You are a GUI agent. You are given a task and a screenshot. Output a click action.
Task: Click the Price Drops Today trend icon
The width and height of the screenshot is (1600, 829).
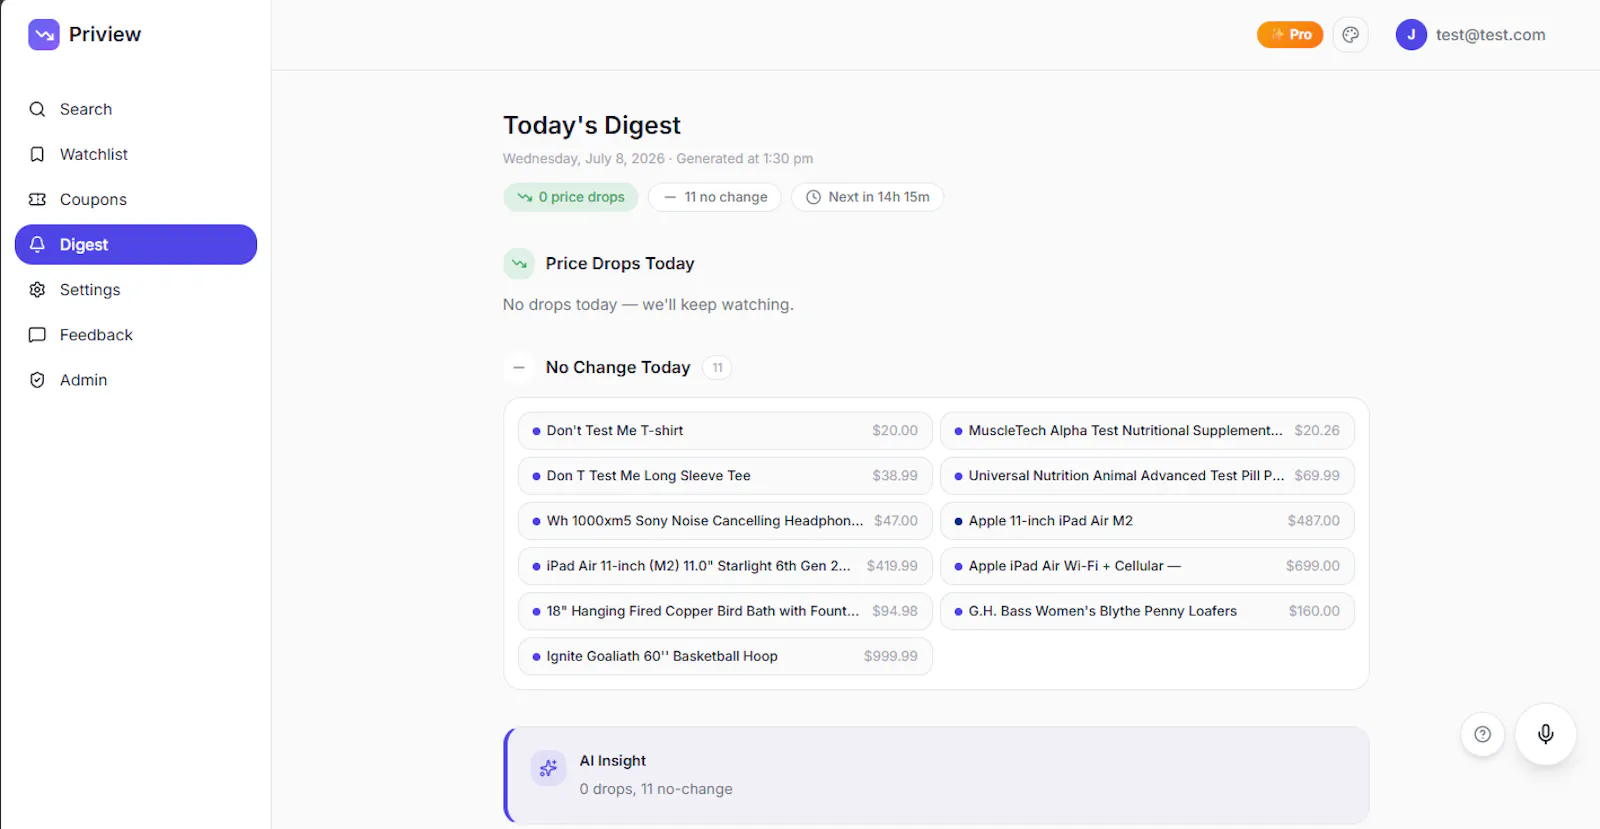[519, 263]
